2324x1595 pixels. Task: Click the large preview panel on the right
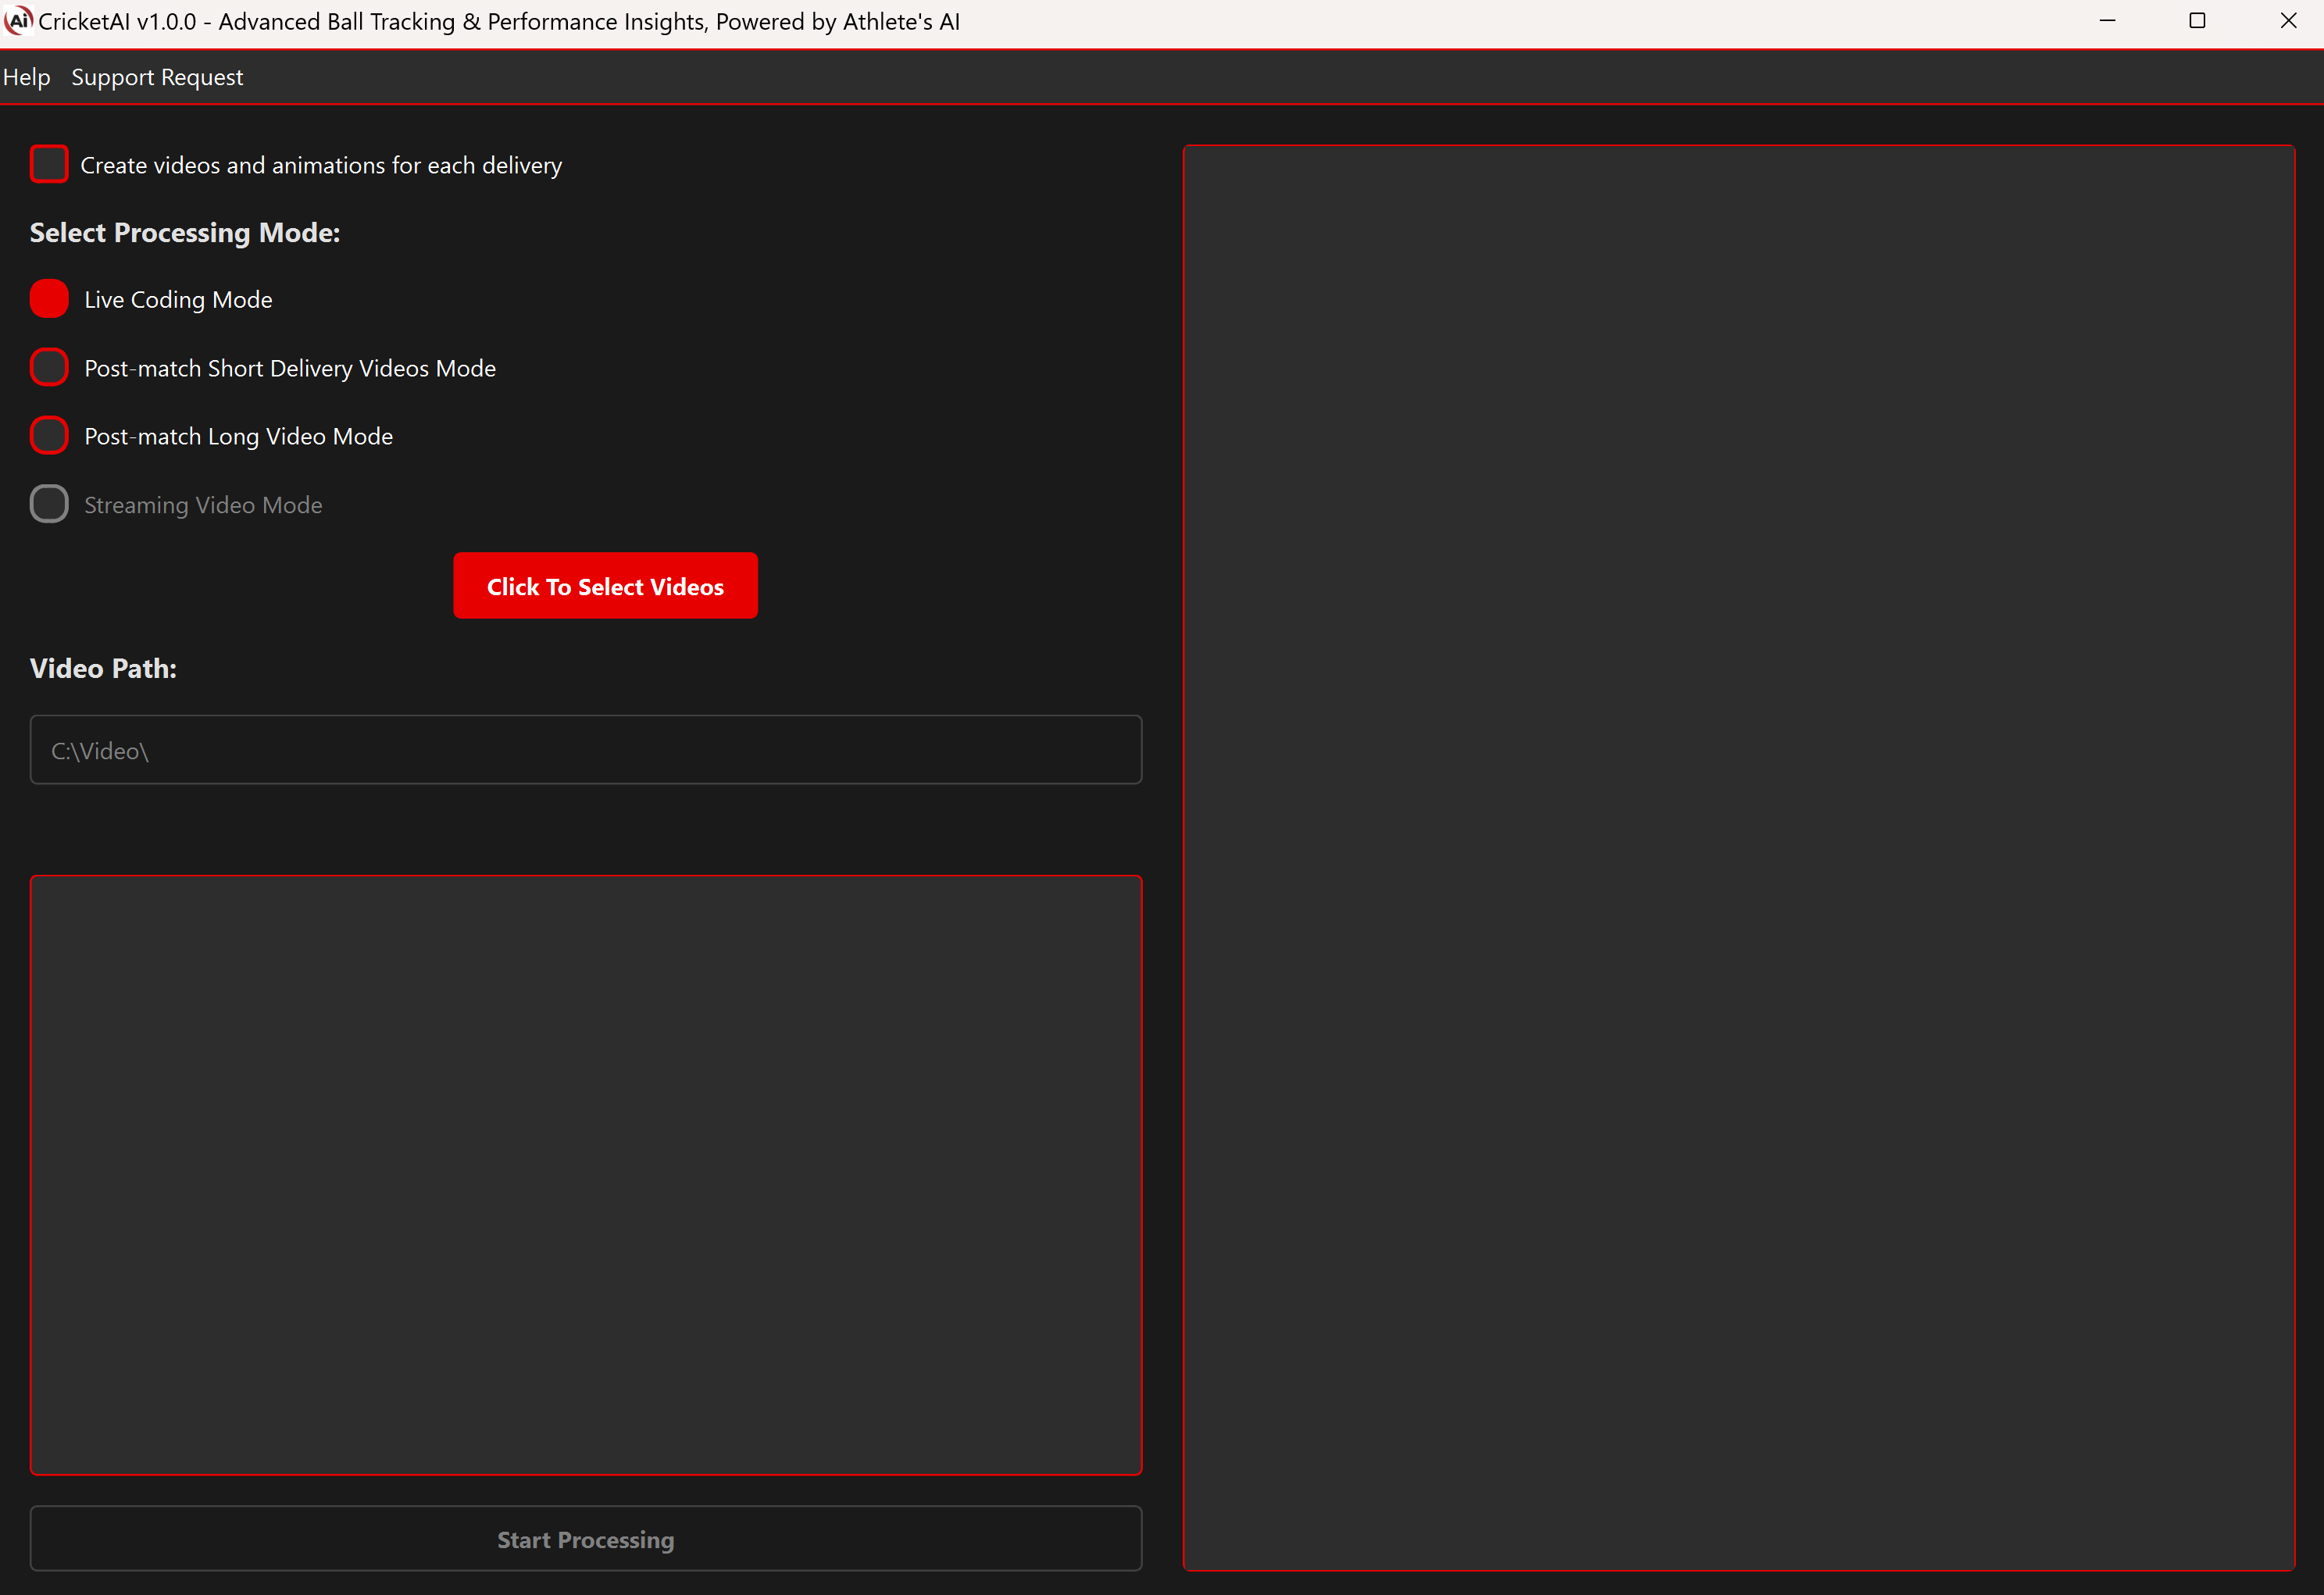1738,858
